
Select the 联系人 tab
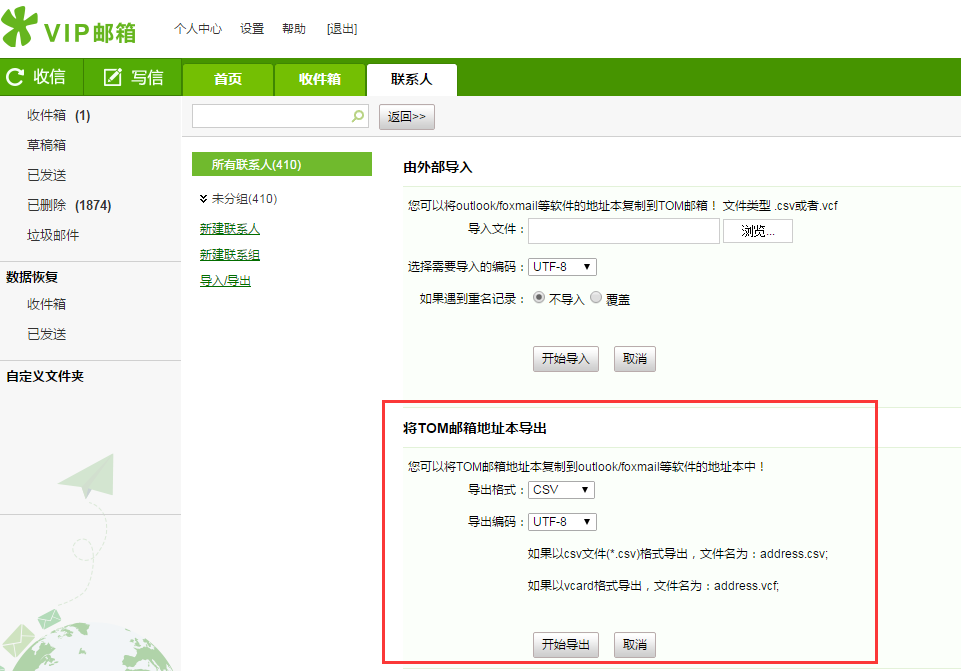(412, 80)
